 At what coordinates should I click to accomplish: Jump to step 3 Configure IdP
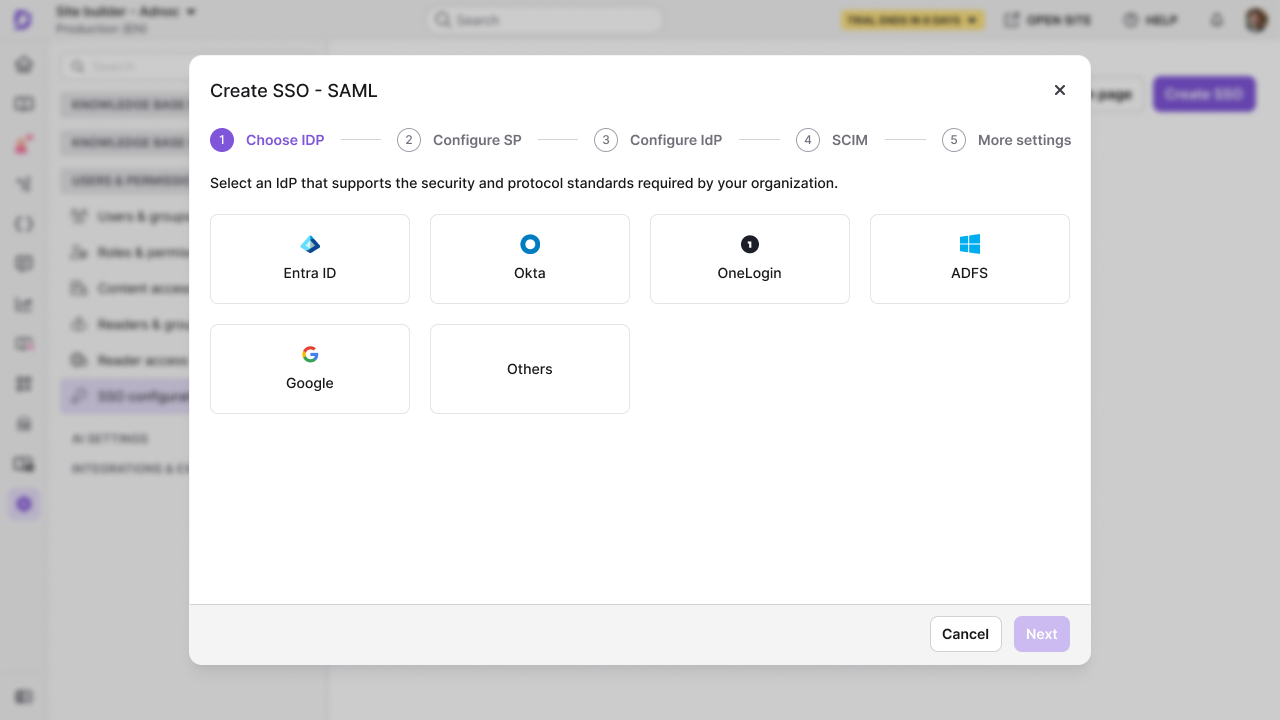(x=658, y=140)
